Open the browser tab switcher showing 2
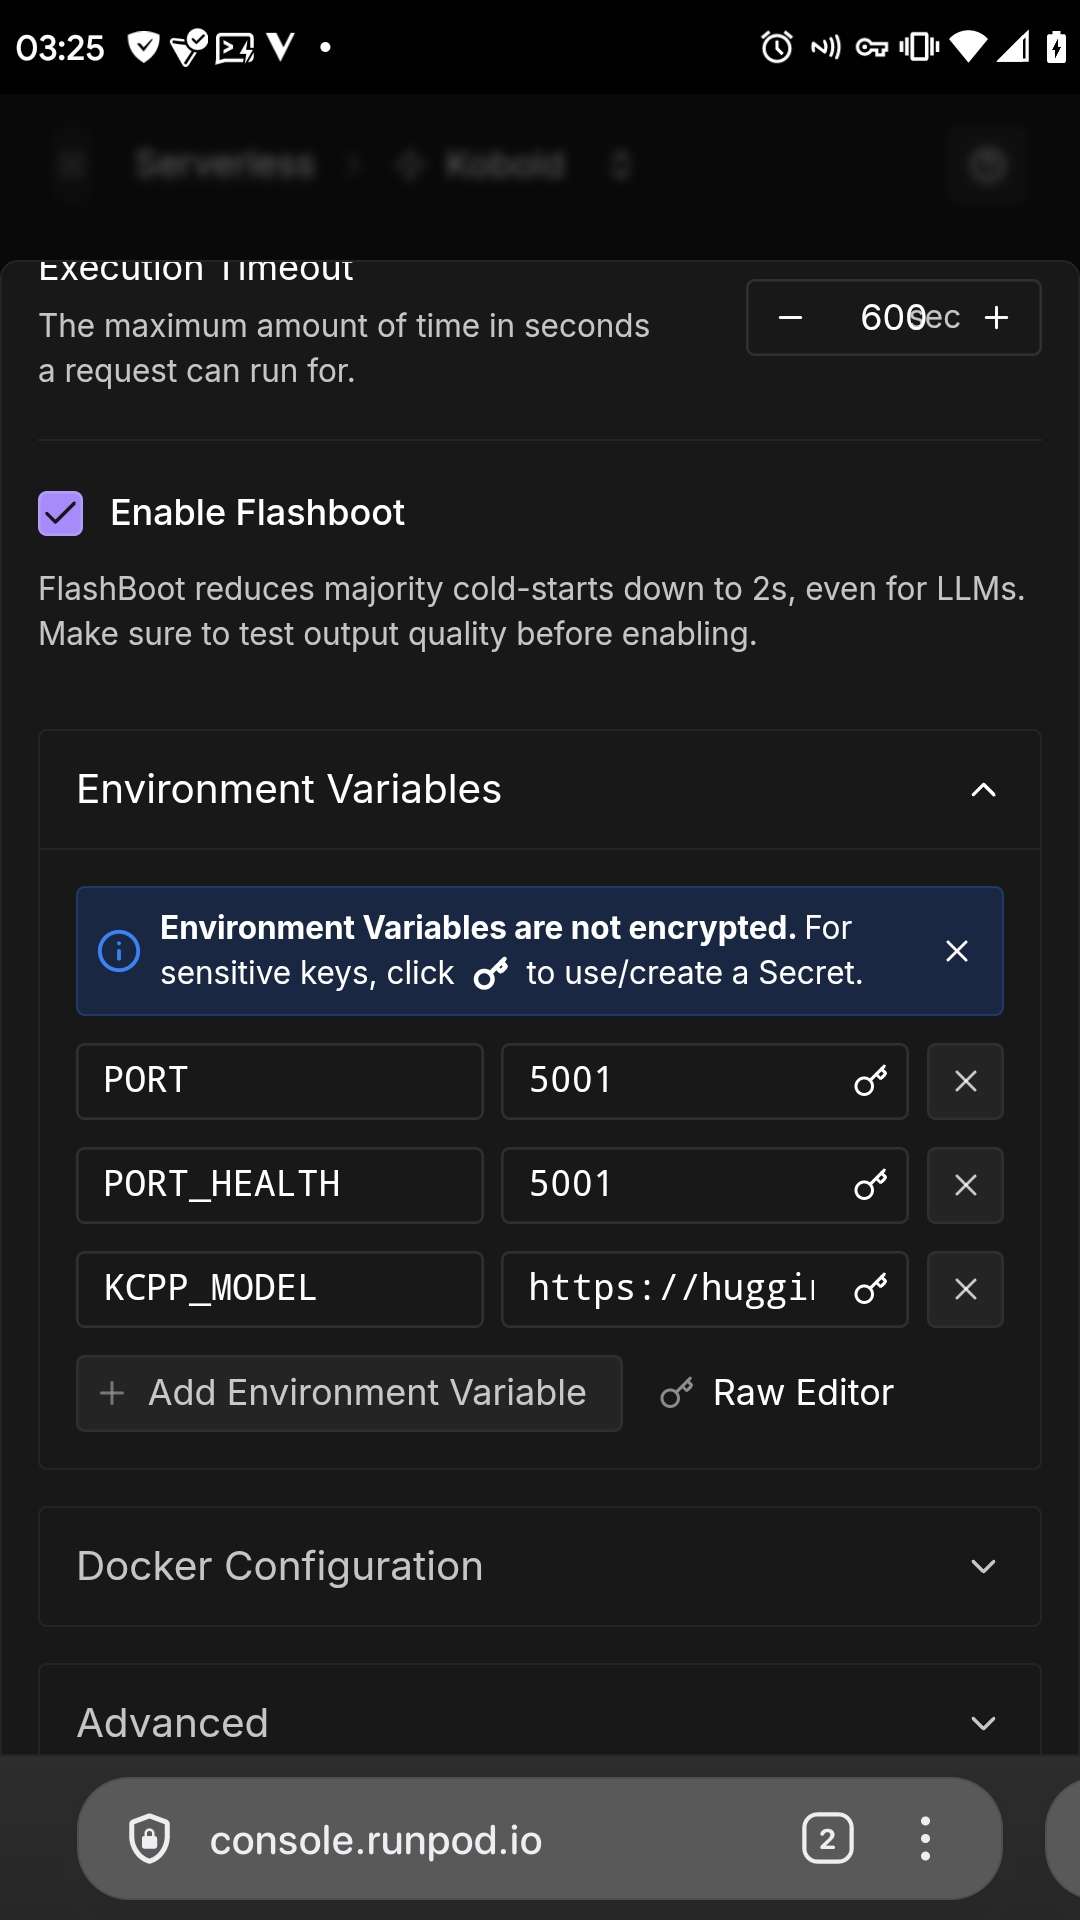The height and width of the screenshot is (1920, 1080). point(828,1838)
